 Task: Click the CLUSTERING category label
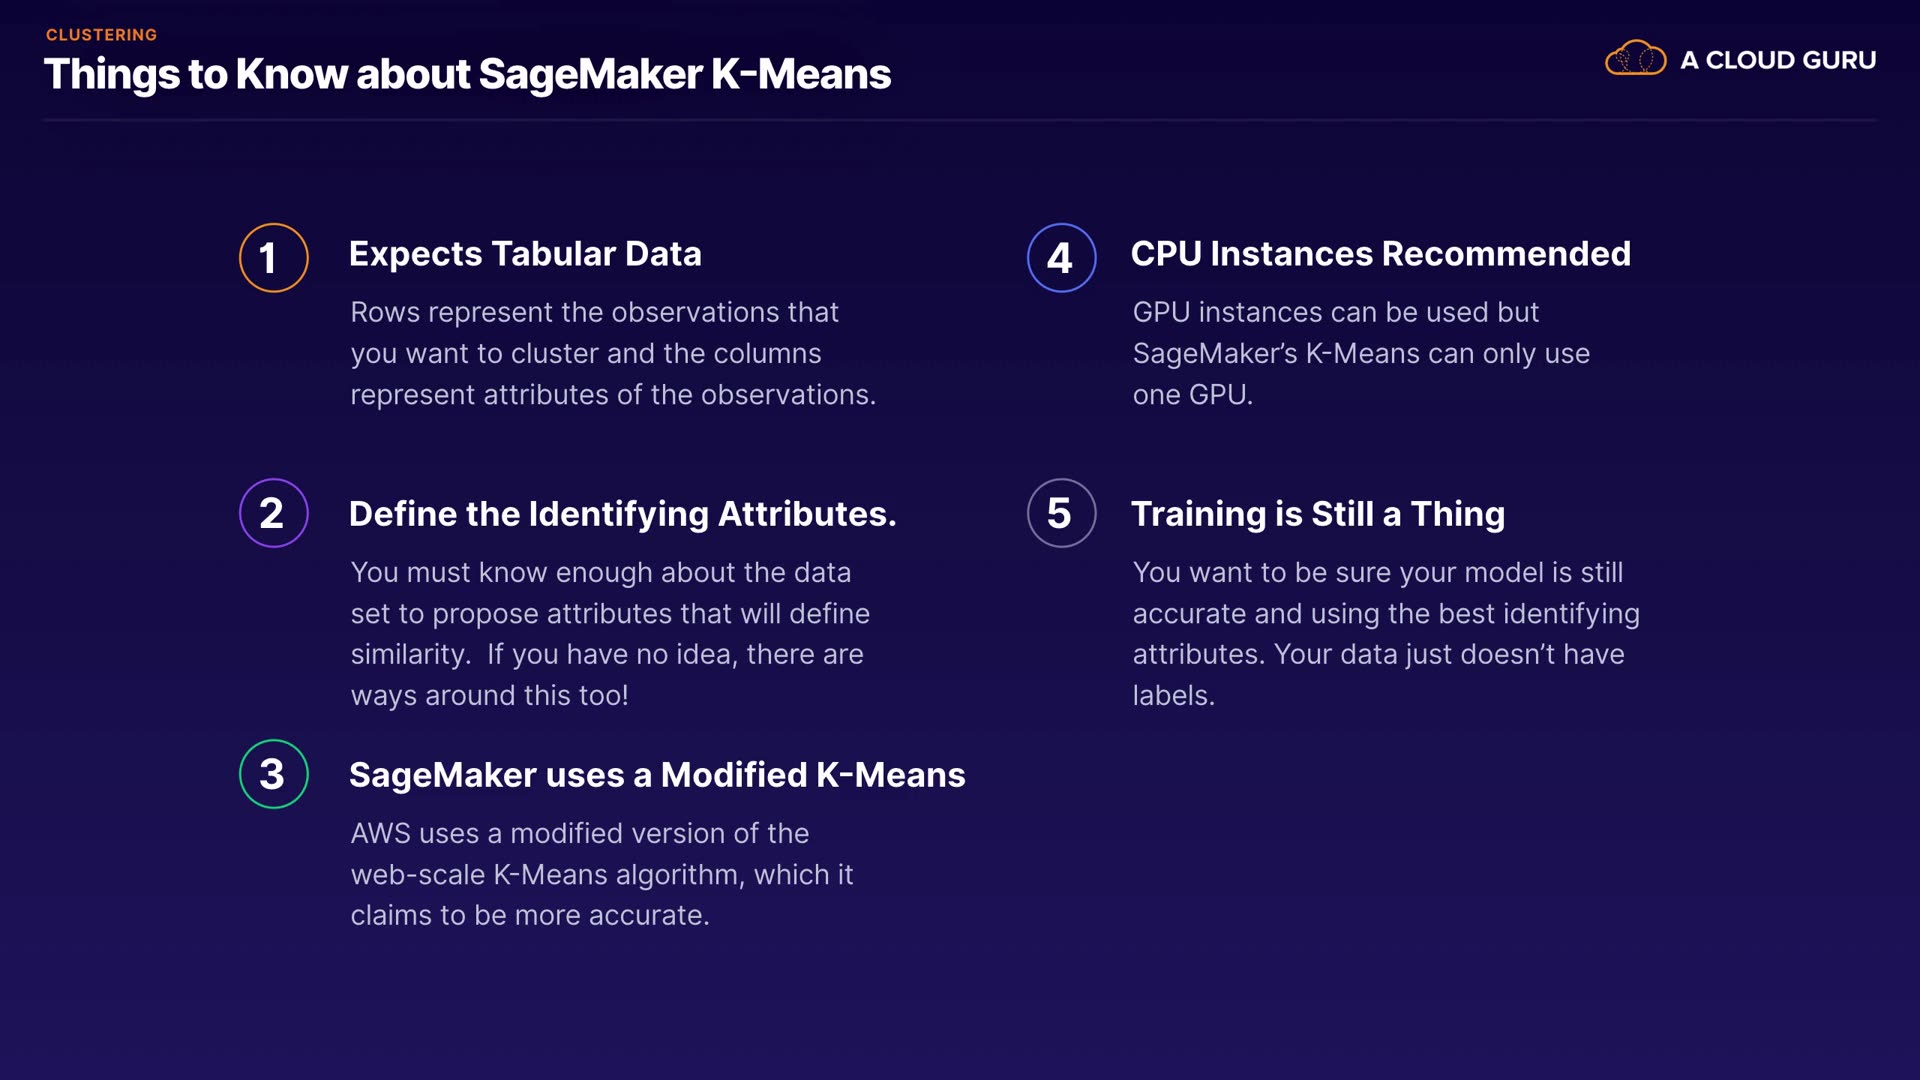point(101,35)
